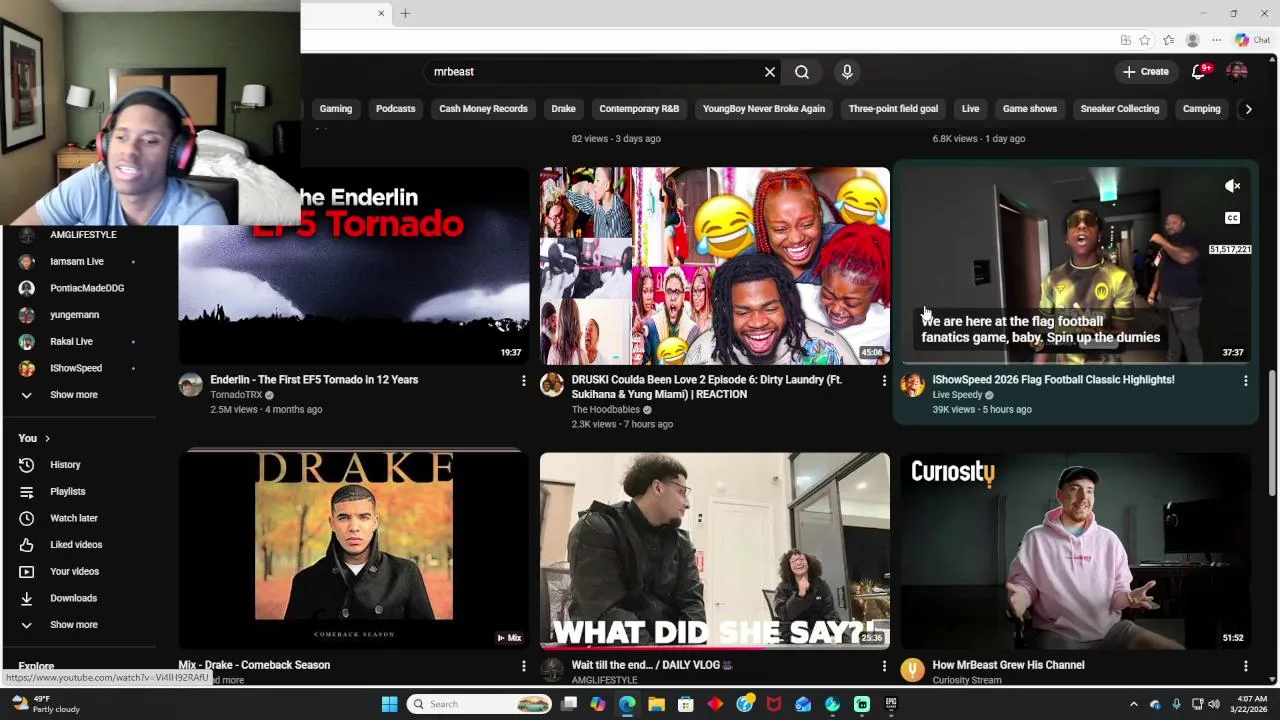This screenshot has width=1280, height=720.
Task: Select the Sneaker Collecting chip
Action: [x=1120, y=109]
